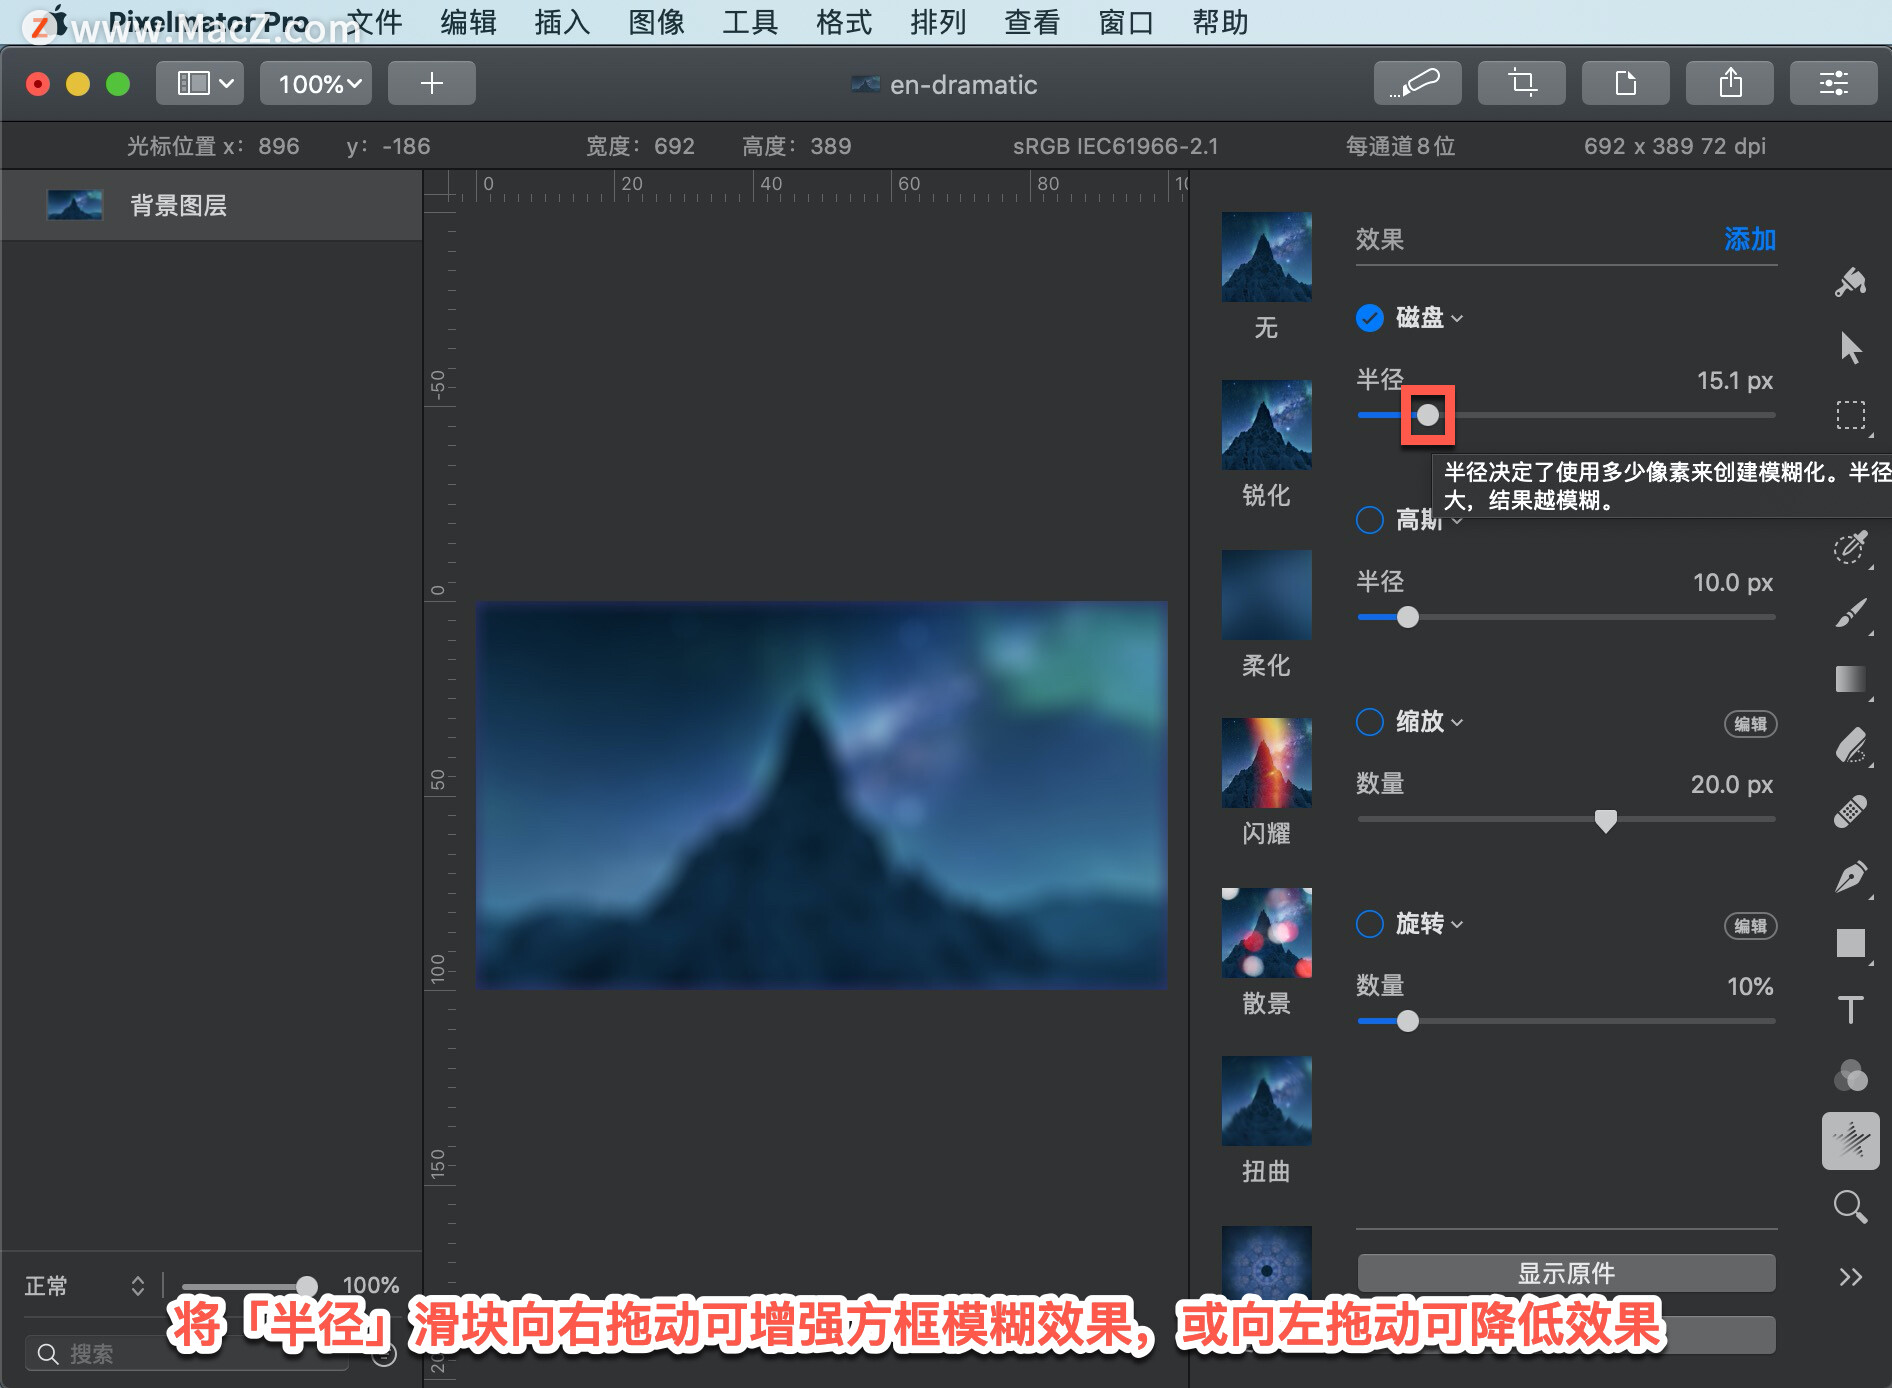Click the 显示原件 button

1566,1273
